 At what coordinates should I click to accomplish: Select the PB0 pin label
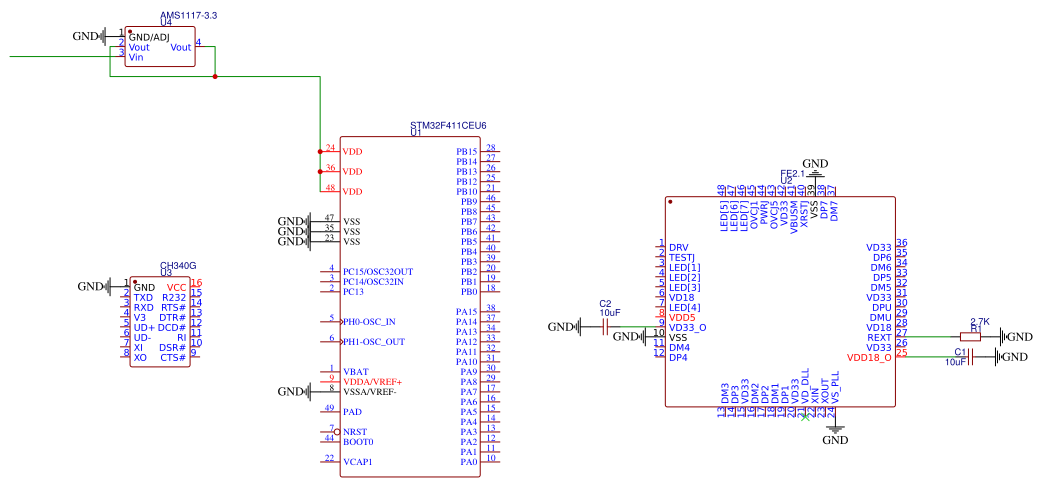pos(469,291)
